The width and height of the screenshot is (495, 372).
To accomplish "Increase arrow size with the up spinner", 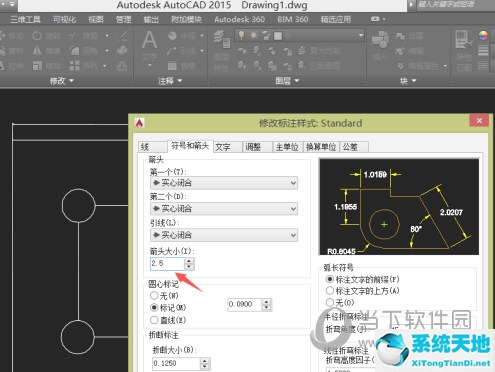I will point(189,261).
